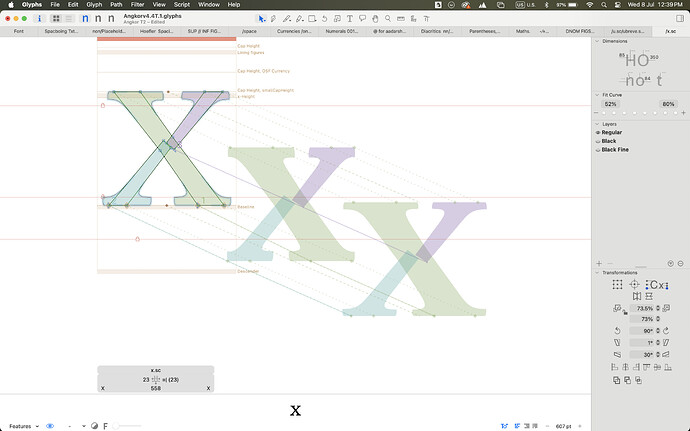This screenshot has width=690, height=431.
Task: Flip selection horizontally in Transformations
Action: pos(636,296)
